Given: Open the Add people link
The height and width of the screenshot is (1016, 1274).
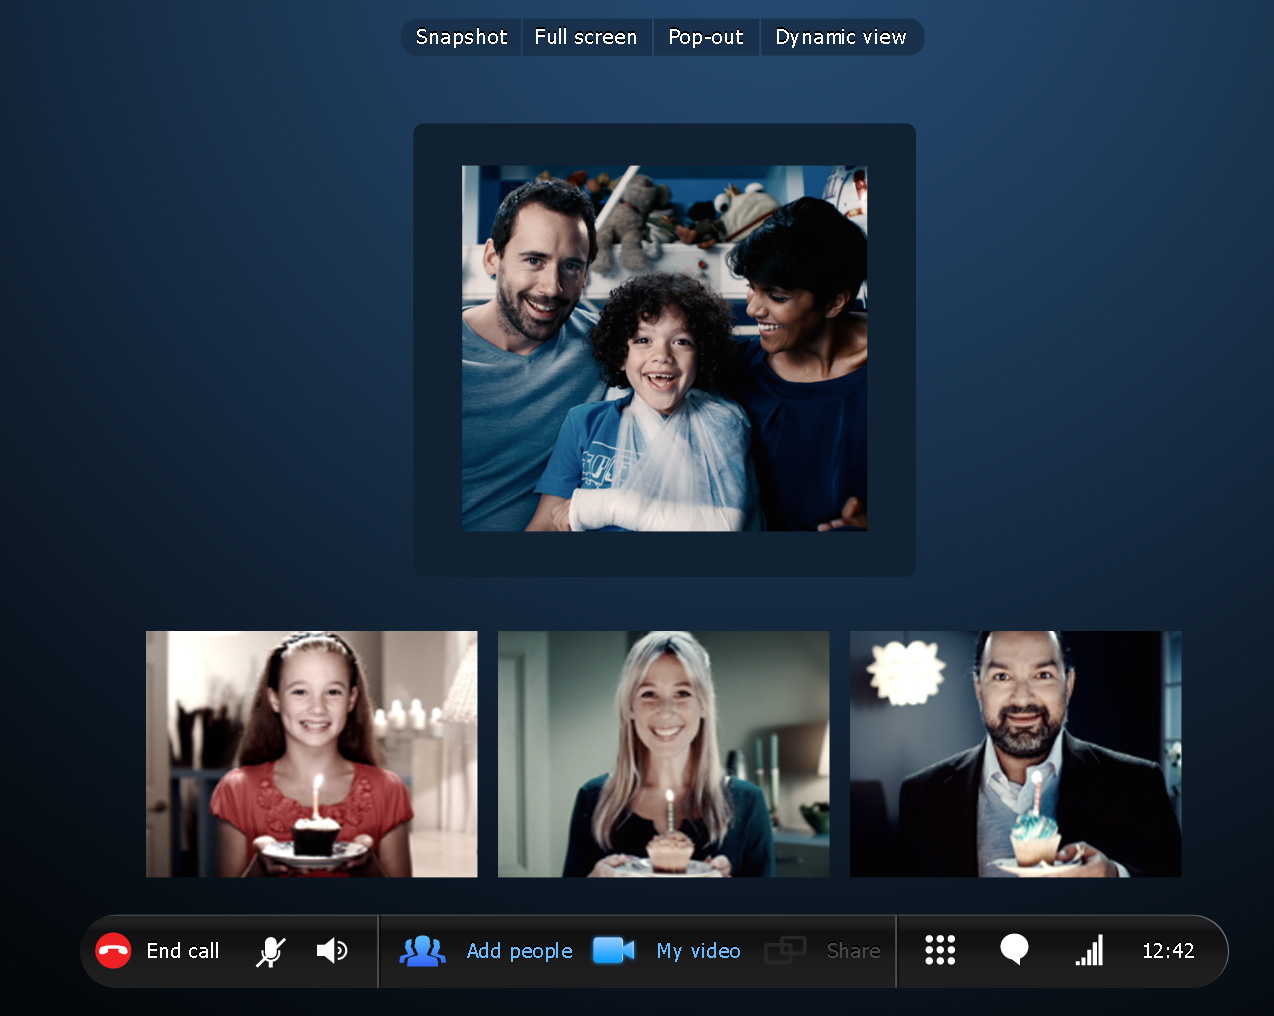Looking at the screenshot, I should 520,951.
